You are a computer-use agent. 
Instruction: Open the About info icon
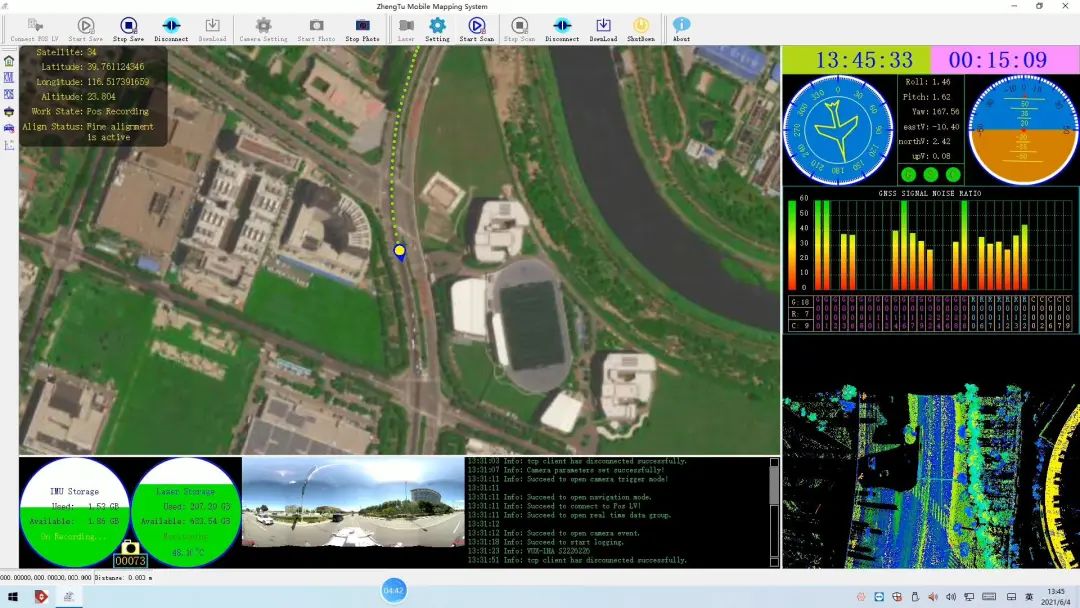pyautogui.click(x=681, y=26)
